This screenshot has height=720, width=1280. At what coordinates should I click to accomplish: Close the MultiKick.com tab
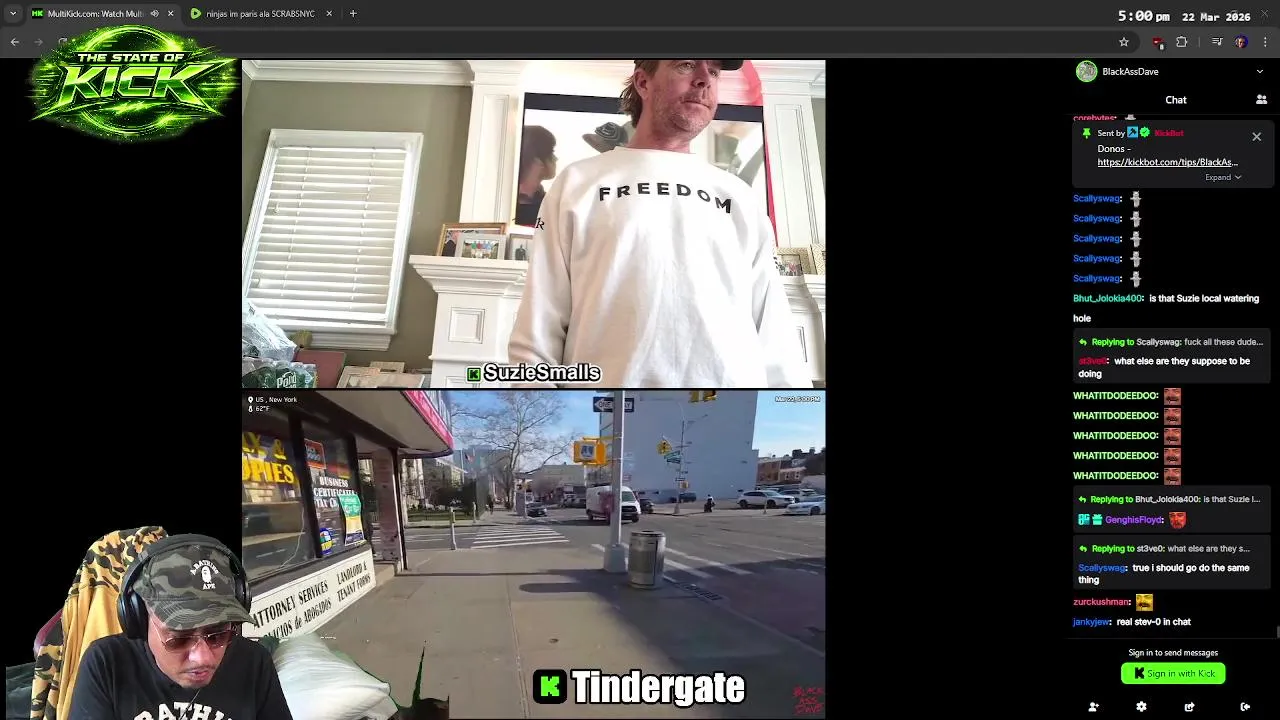tap(170, 14)
